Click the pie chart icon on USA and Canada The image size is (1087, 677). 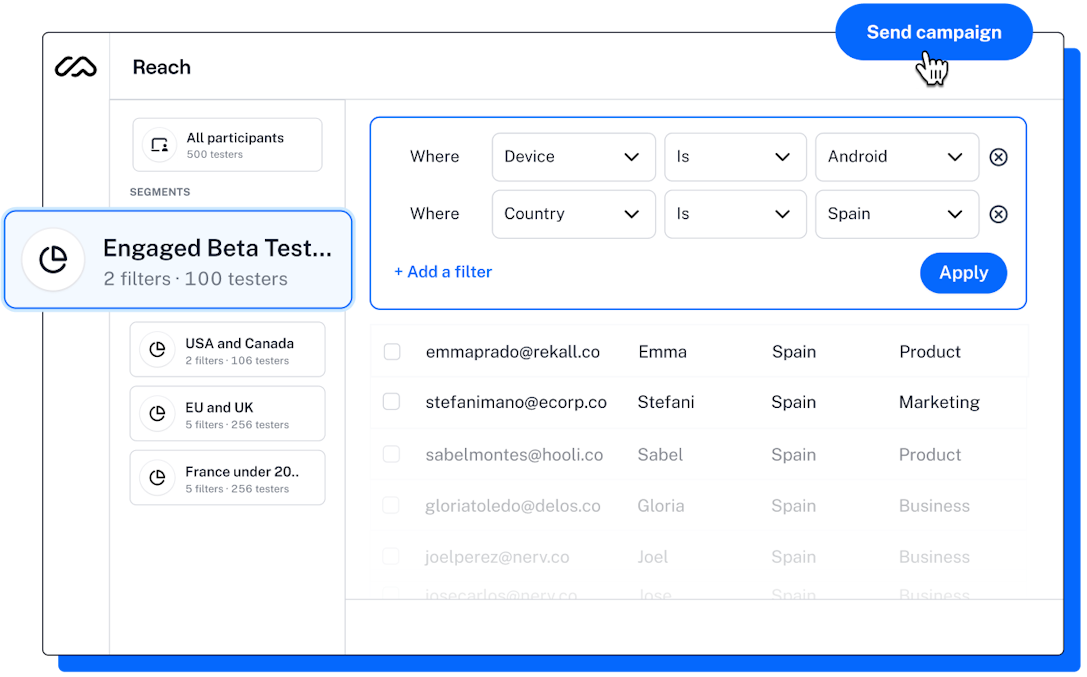pyautogui.click(x=157, y=349)
